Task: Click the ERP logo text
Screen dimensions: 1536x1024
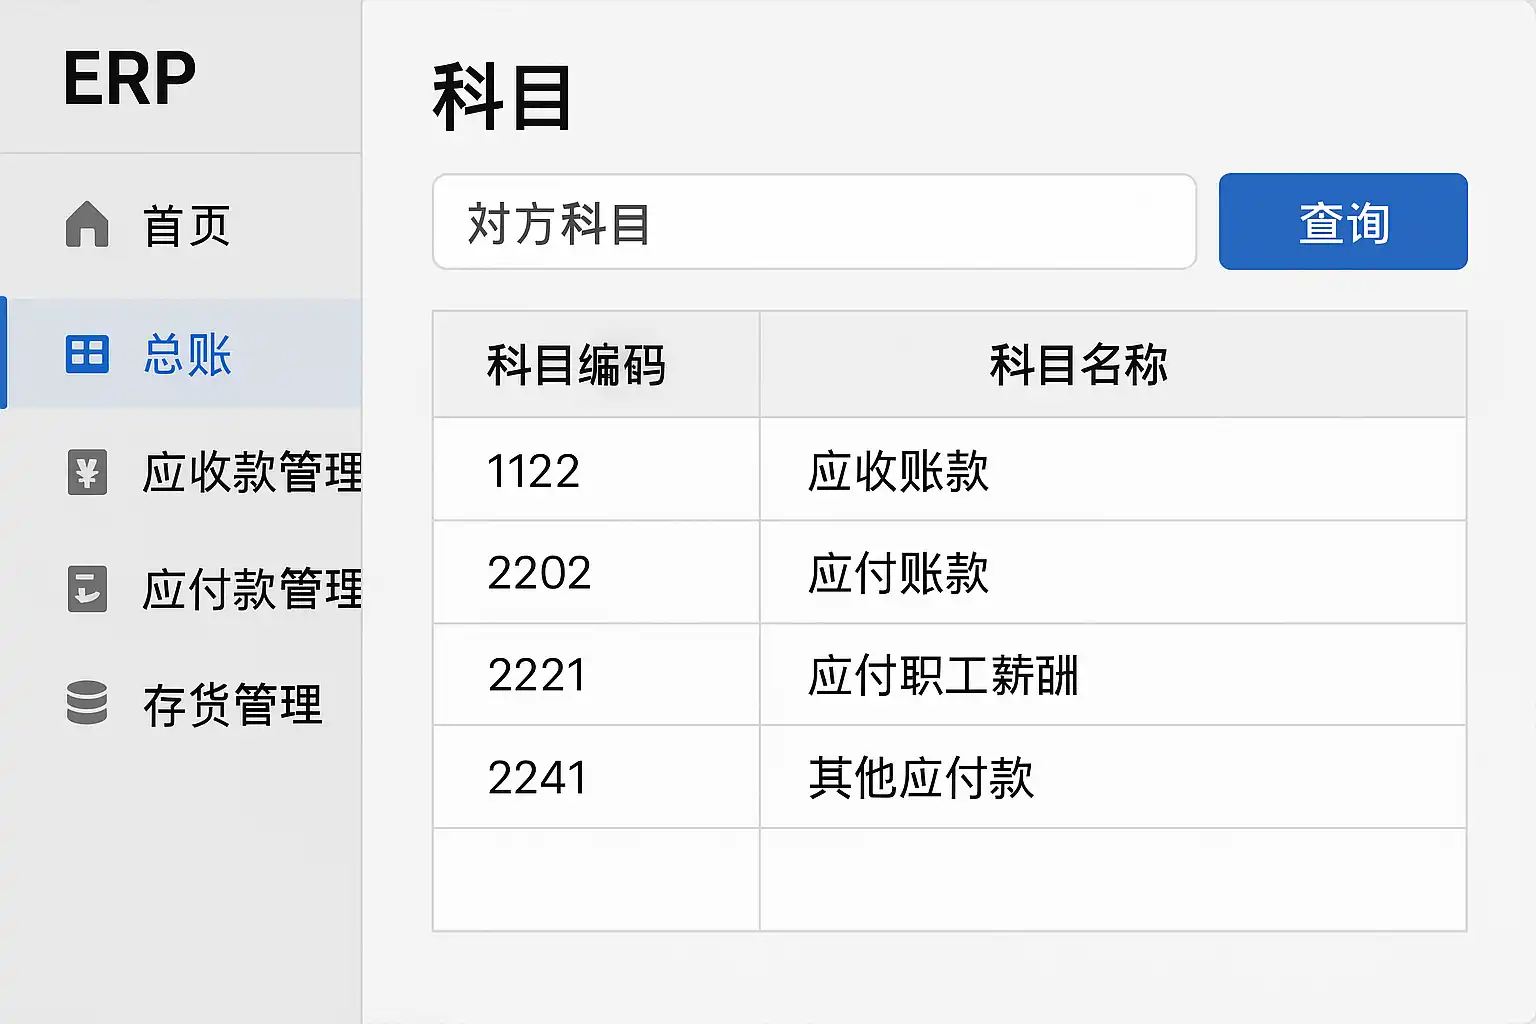Action: tap(130, 79)
